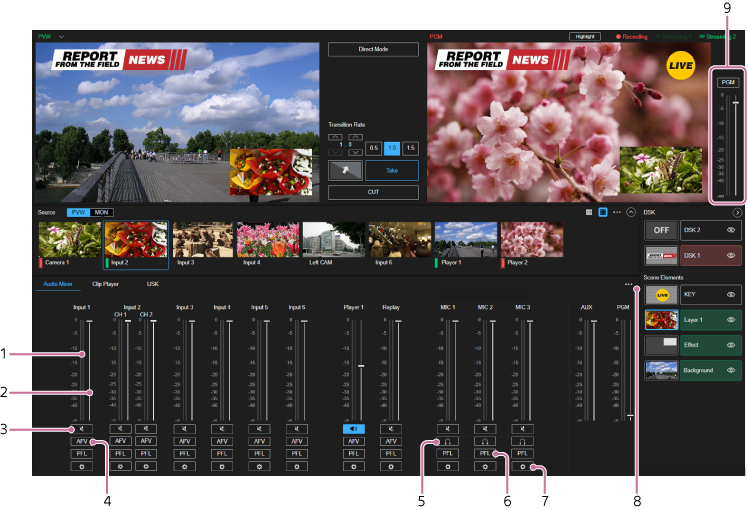
Task: Mute the Input 1 audio channel
Action: point(81,428)
